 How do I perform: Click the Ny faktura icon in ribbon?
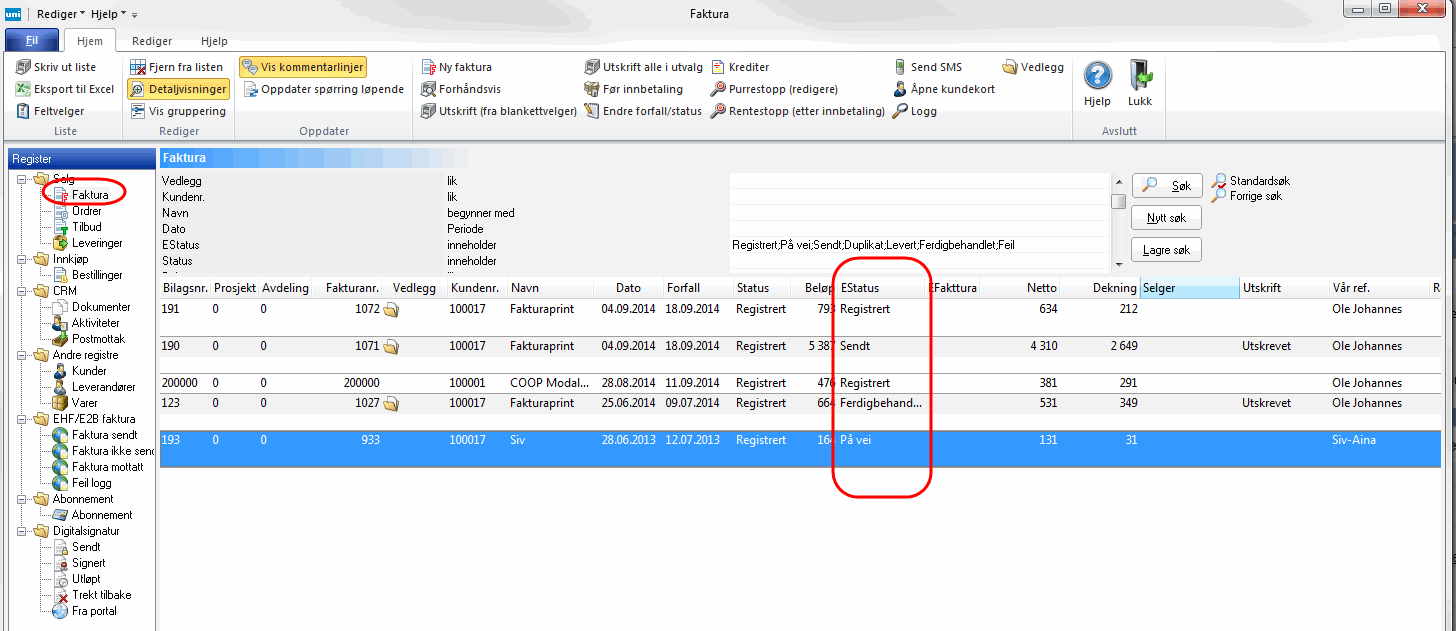[x=428, y=67]
